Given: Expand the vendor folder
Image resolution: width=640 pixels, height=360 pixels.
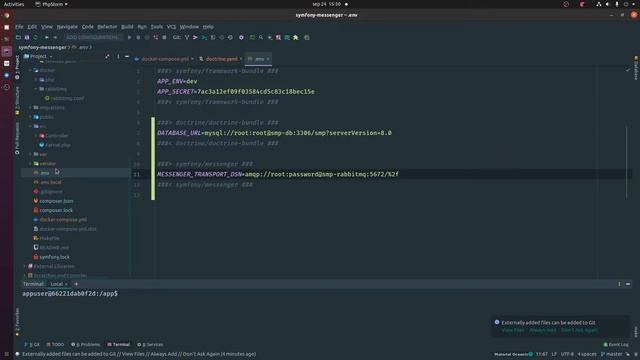Looking at the screenshot, I should pos(30,163).
